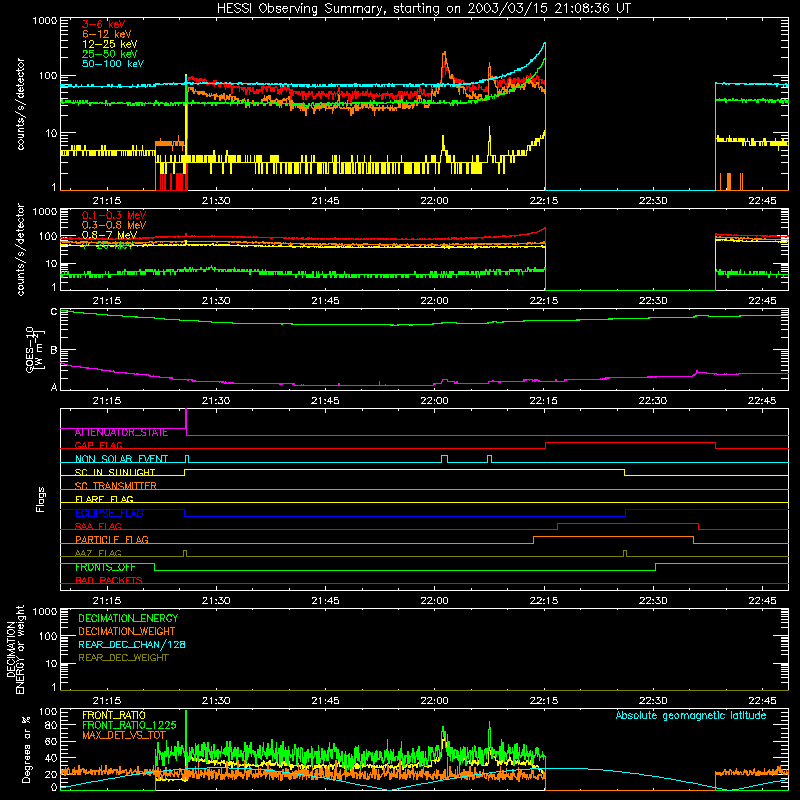Select the '6-12 keV' legend label
The height and width of the screenshot is (800, 800).
pyautogui.click(x=107, y=34)
